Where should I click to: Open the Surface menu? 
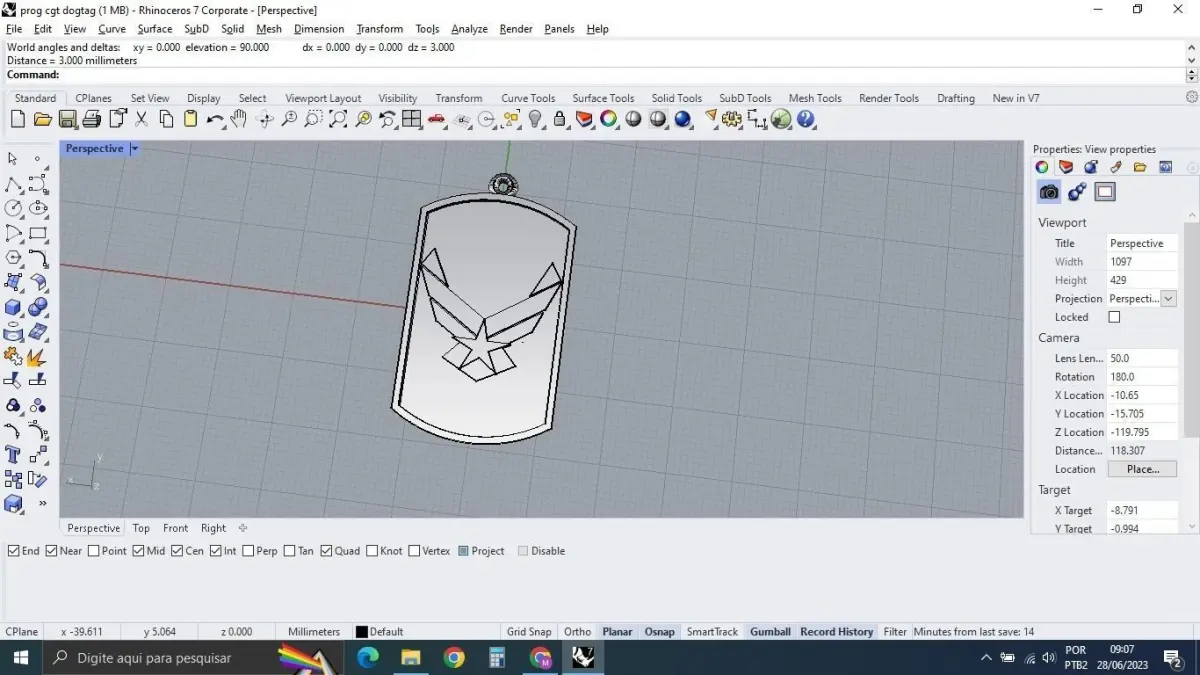point(155,29)
